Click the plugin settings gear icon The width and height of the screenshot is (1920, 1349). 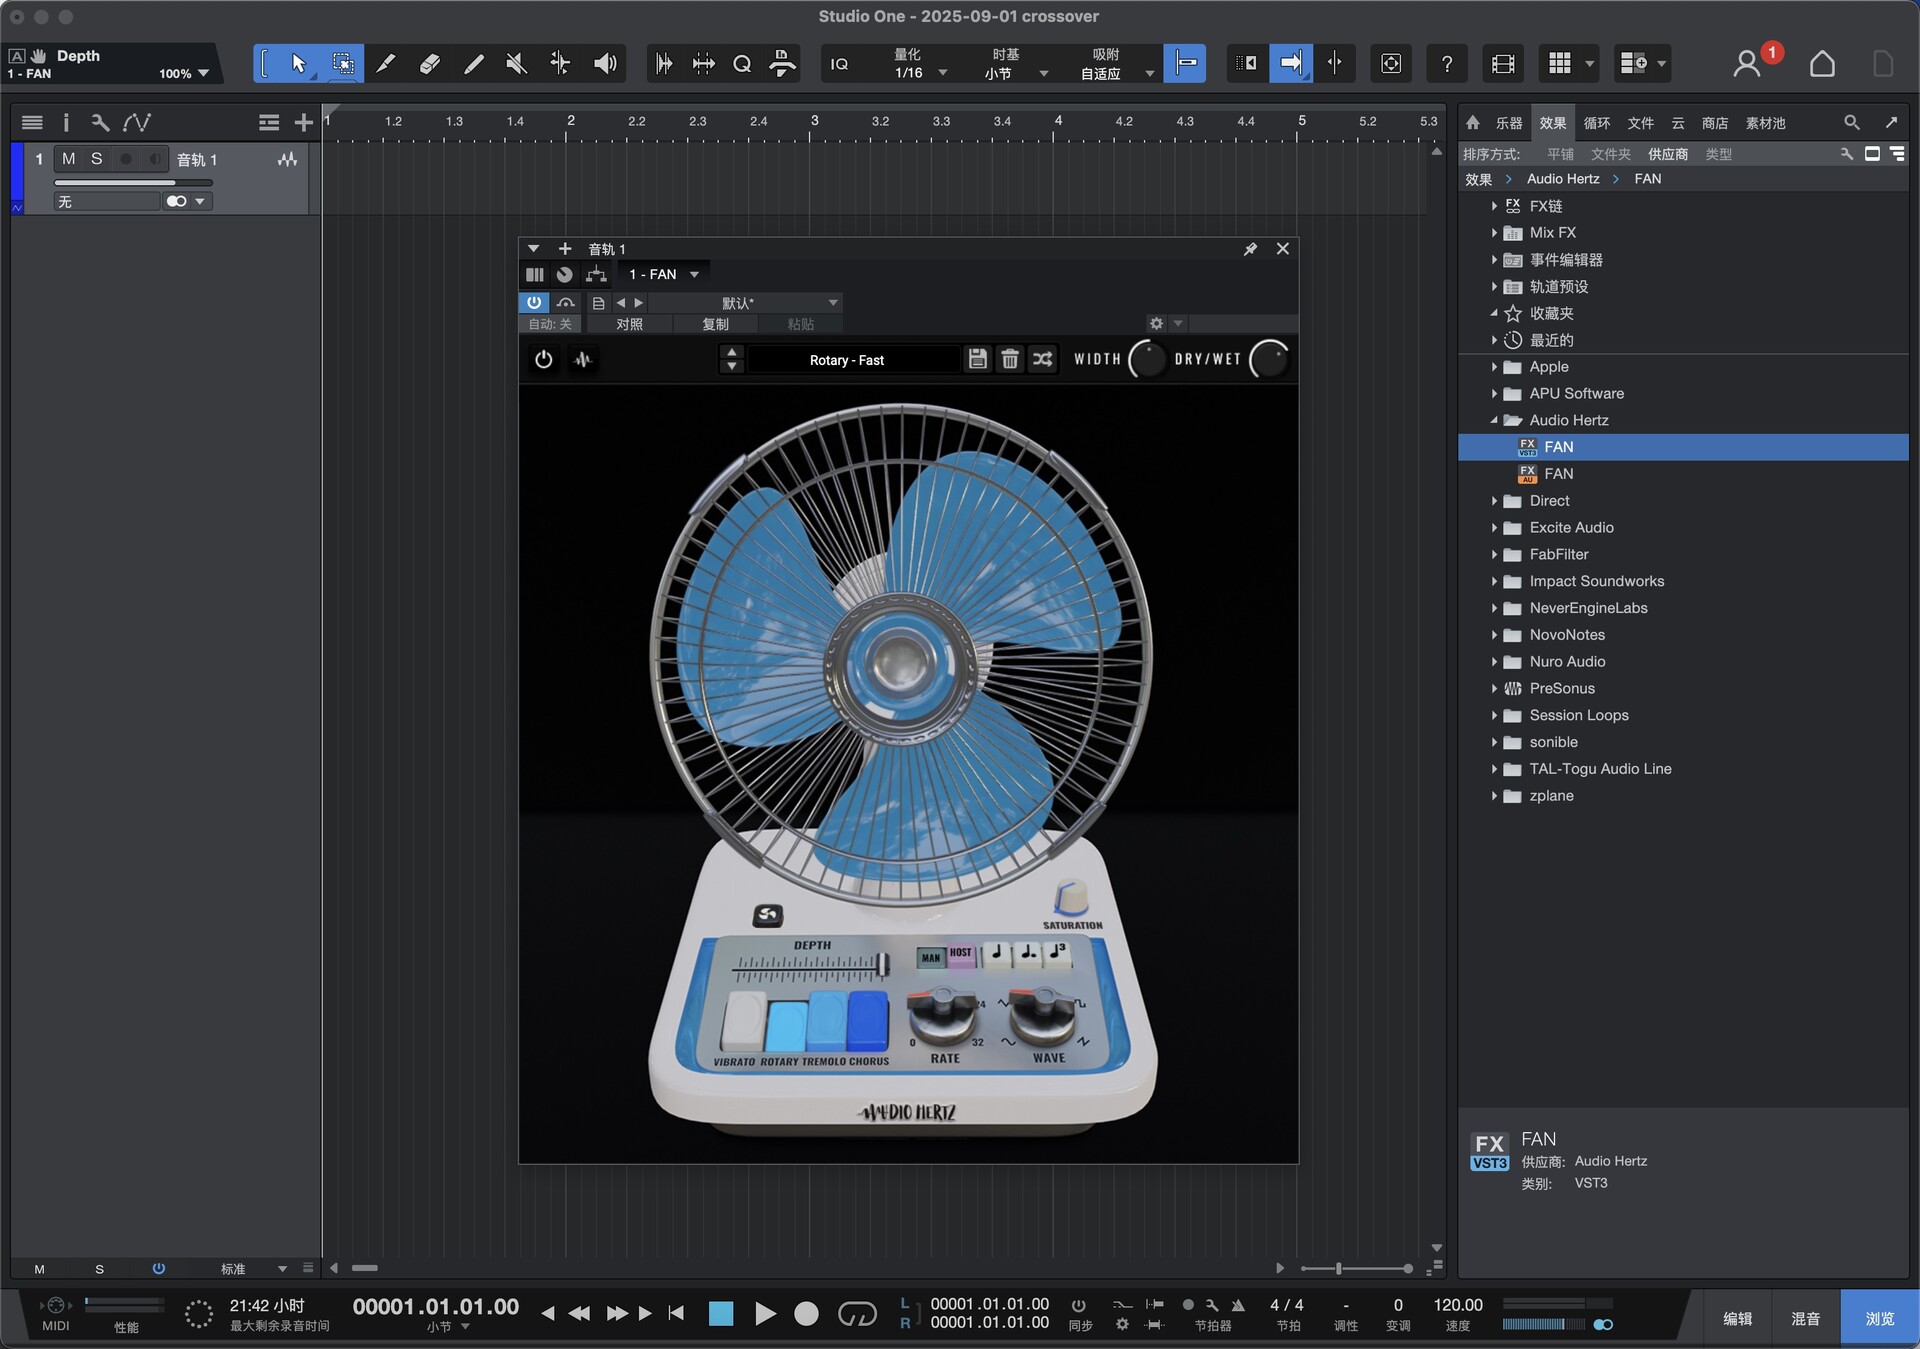(x=1156, y=324)
